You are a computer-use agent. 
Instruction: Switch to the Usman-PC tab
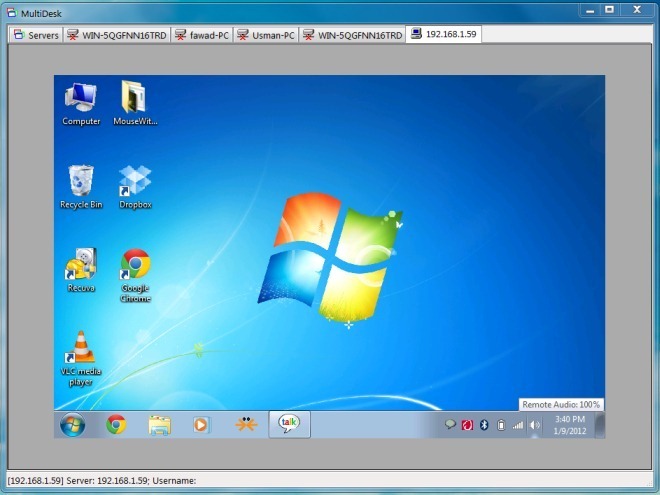click(x=266, y=35)
